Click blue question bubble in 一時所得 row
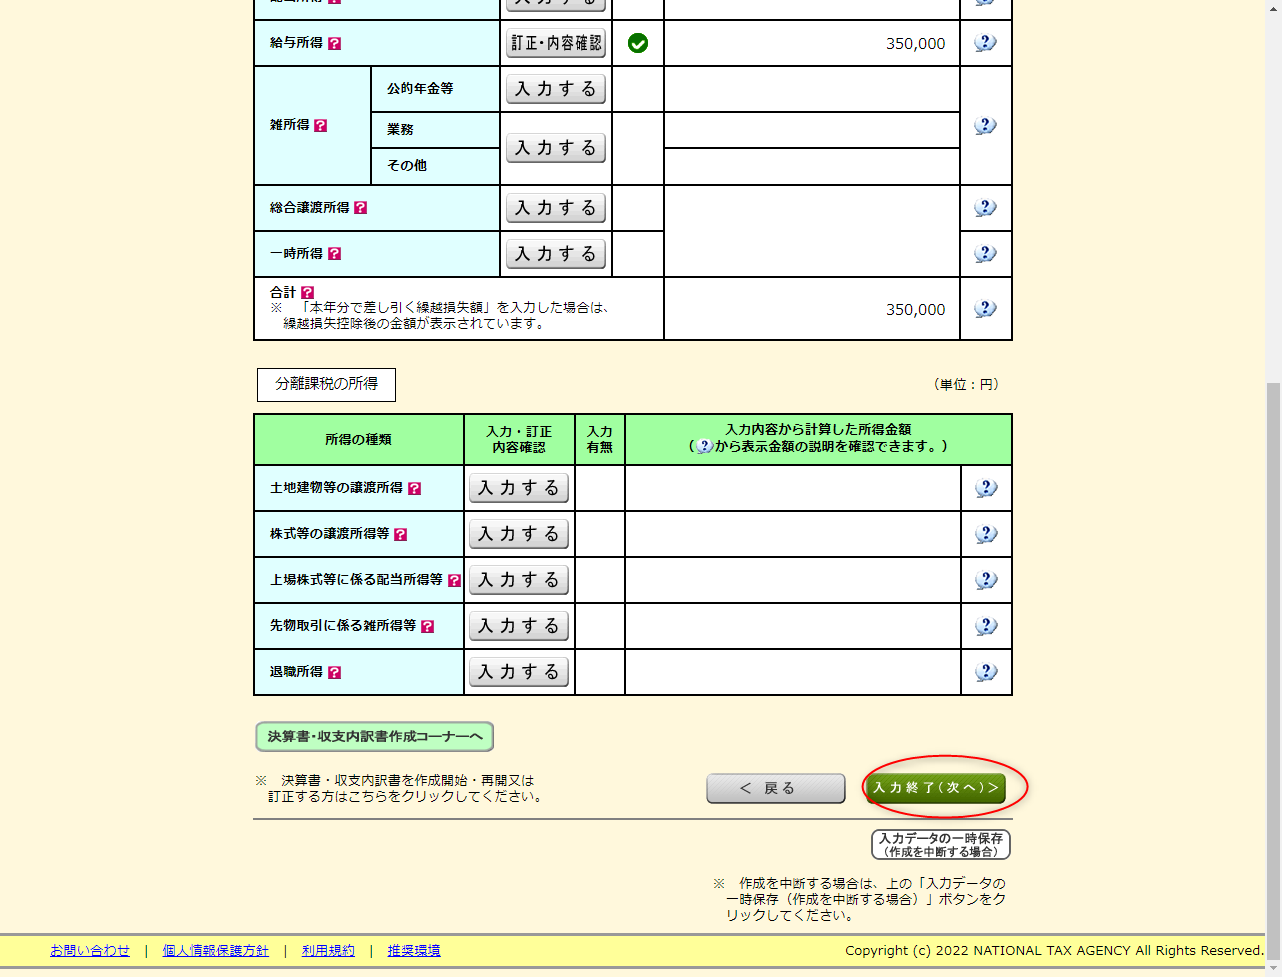The image size is (1282, 977). pos(985,253)
